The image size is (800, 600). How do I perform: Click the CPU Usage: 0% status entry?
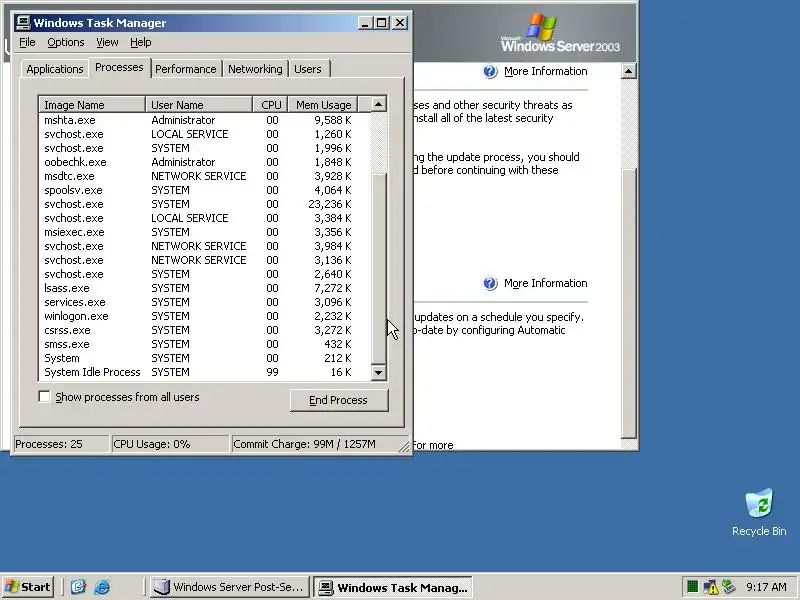pyautogui.click(x=170, y=444)
